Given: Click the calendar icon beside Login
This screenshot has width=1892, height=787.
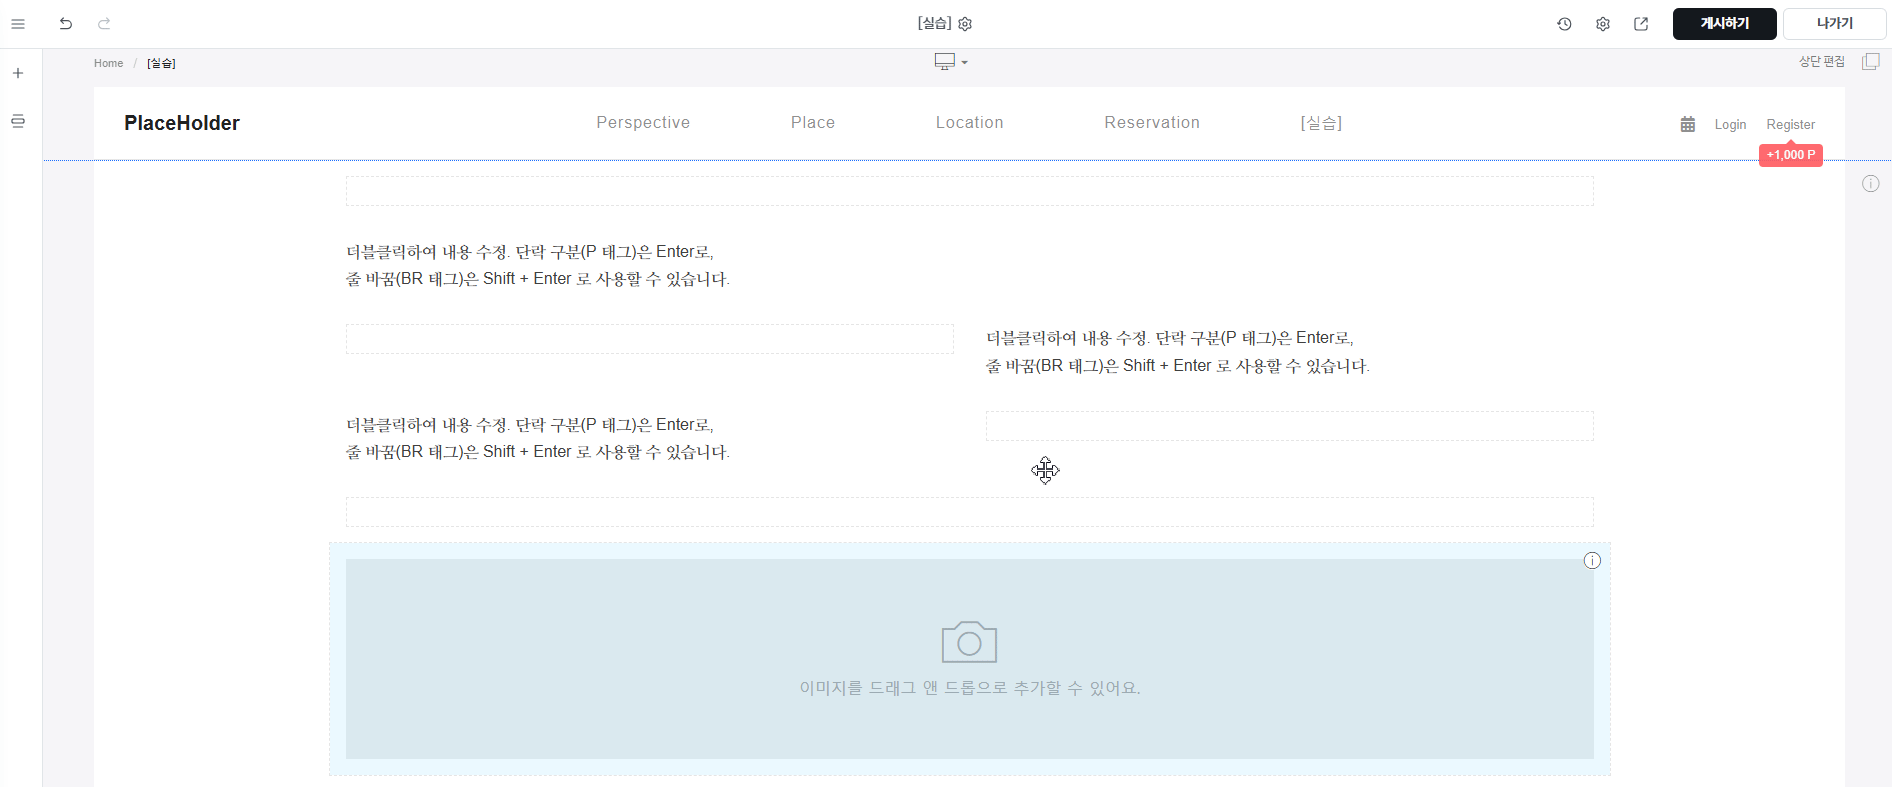Looking at the screenshot, I should point(1688,124).
